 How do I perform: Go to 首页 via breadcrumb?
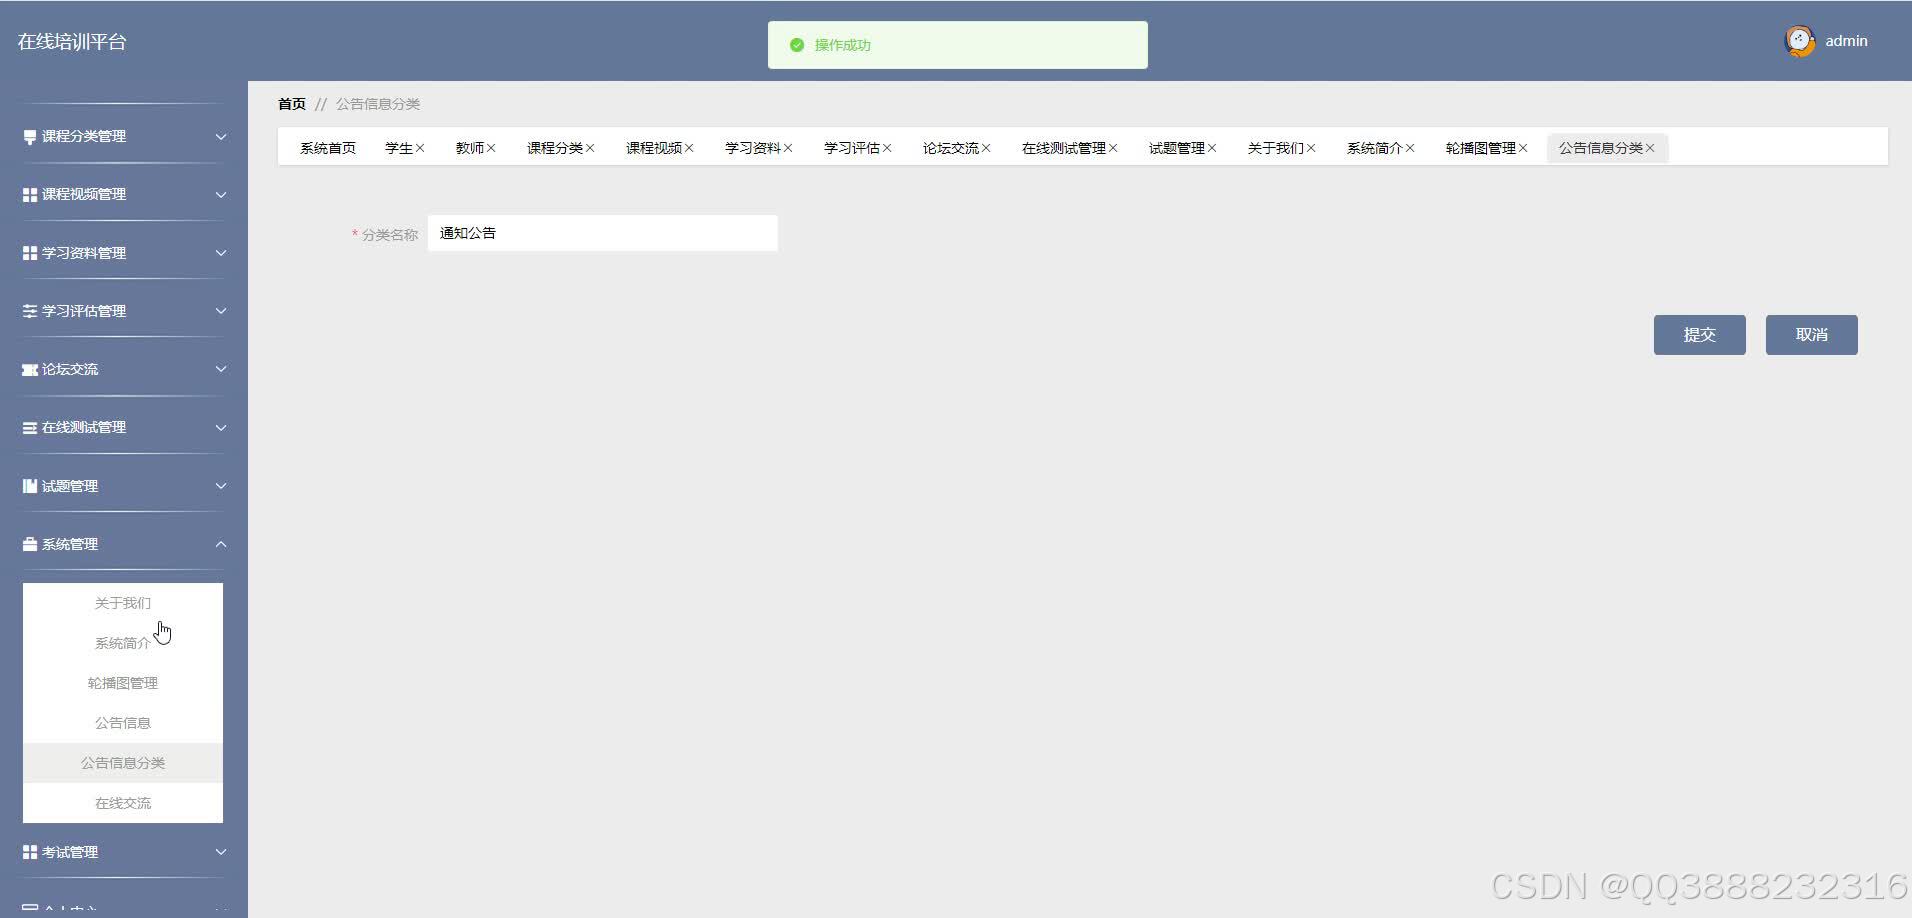coord(292,104)
